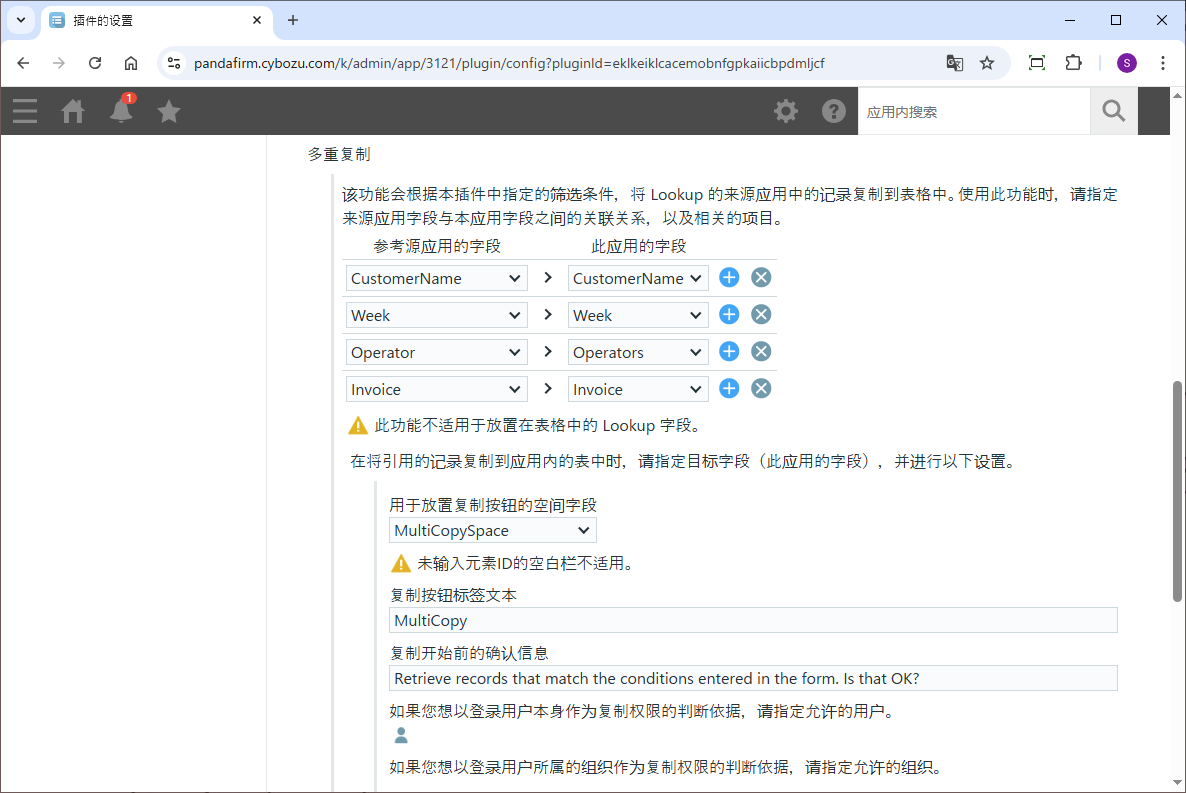Expand the source Invoice dropdown
Image resolution: width=1186 pixels, height=793 pixels.
(x=436, y=389)
